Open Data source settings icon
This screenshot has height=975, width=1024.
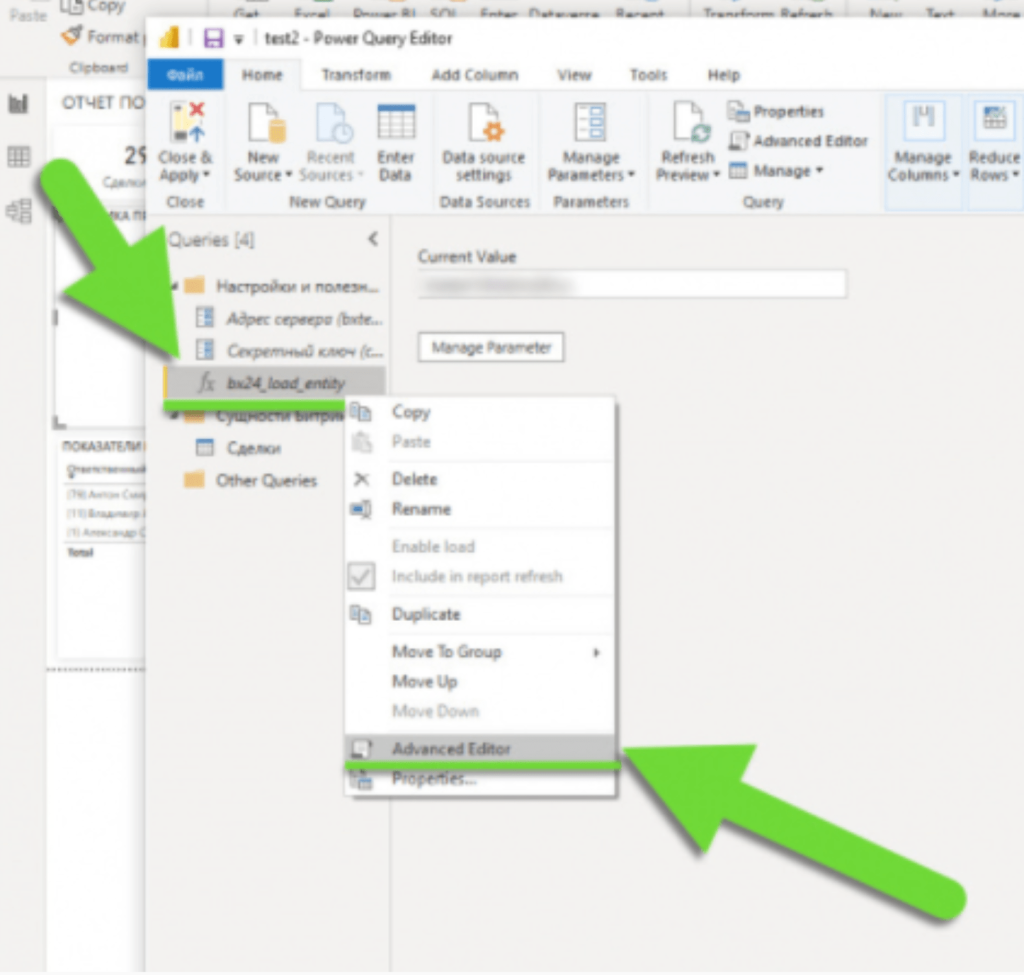coord(483,124)
